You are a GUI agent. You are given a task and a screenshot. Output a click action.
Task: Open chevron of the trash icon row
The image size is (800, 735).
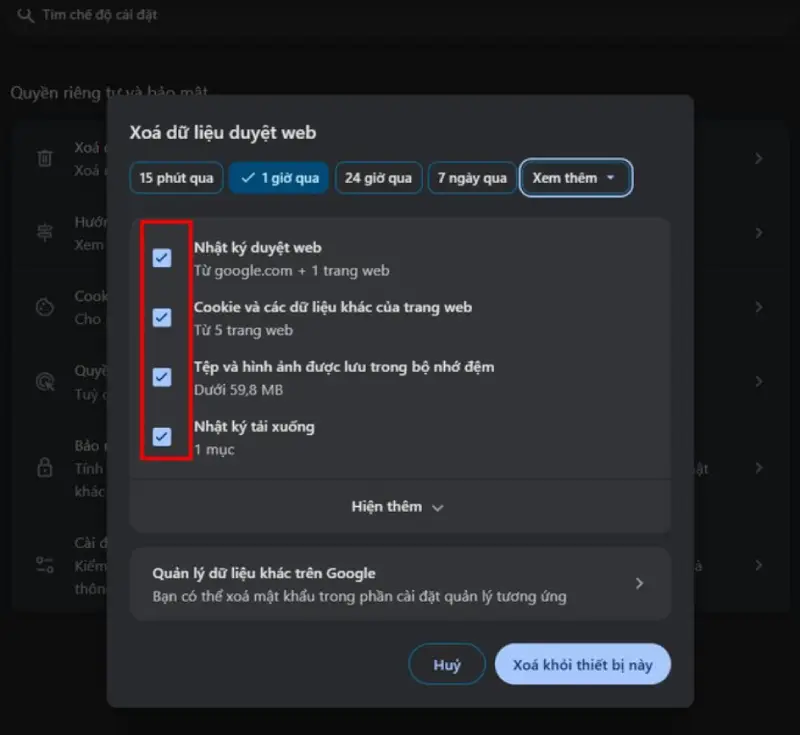759,159
